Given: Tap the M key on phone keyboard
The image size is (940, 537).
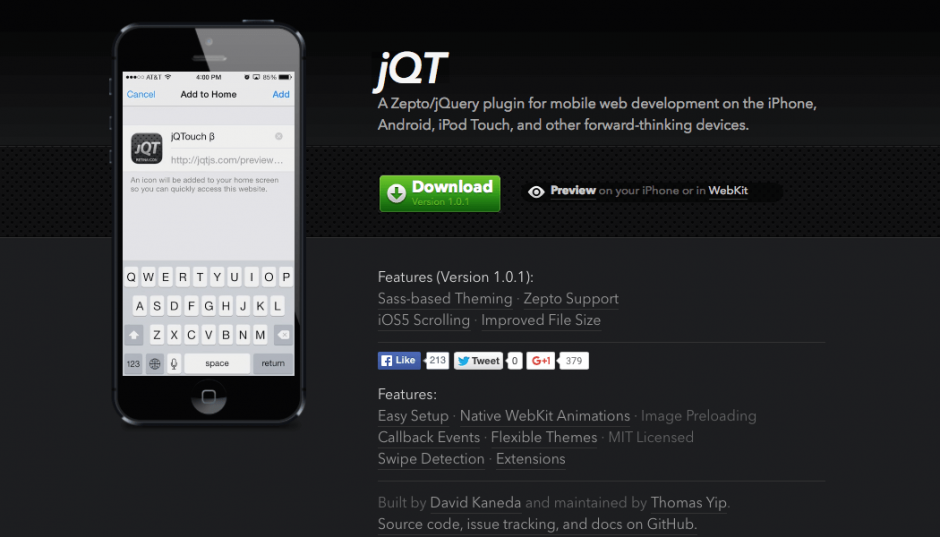Looking at the screenshot, I should point(260,335).
